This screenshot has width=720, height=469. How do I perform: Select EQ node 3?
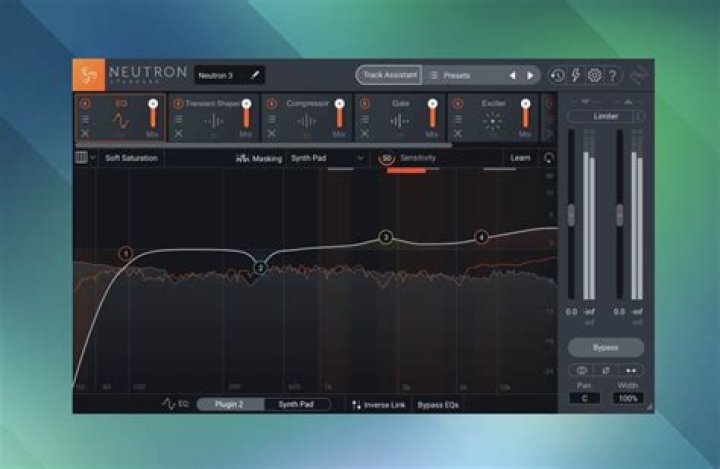click(386, 237)
